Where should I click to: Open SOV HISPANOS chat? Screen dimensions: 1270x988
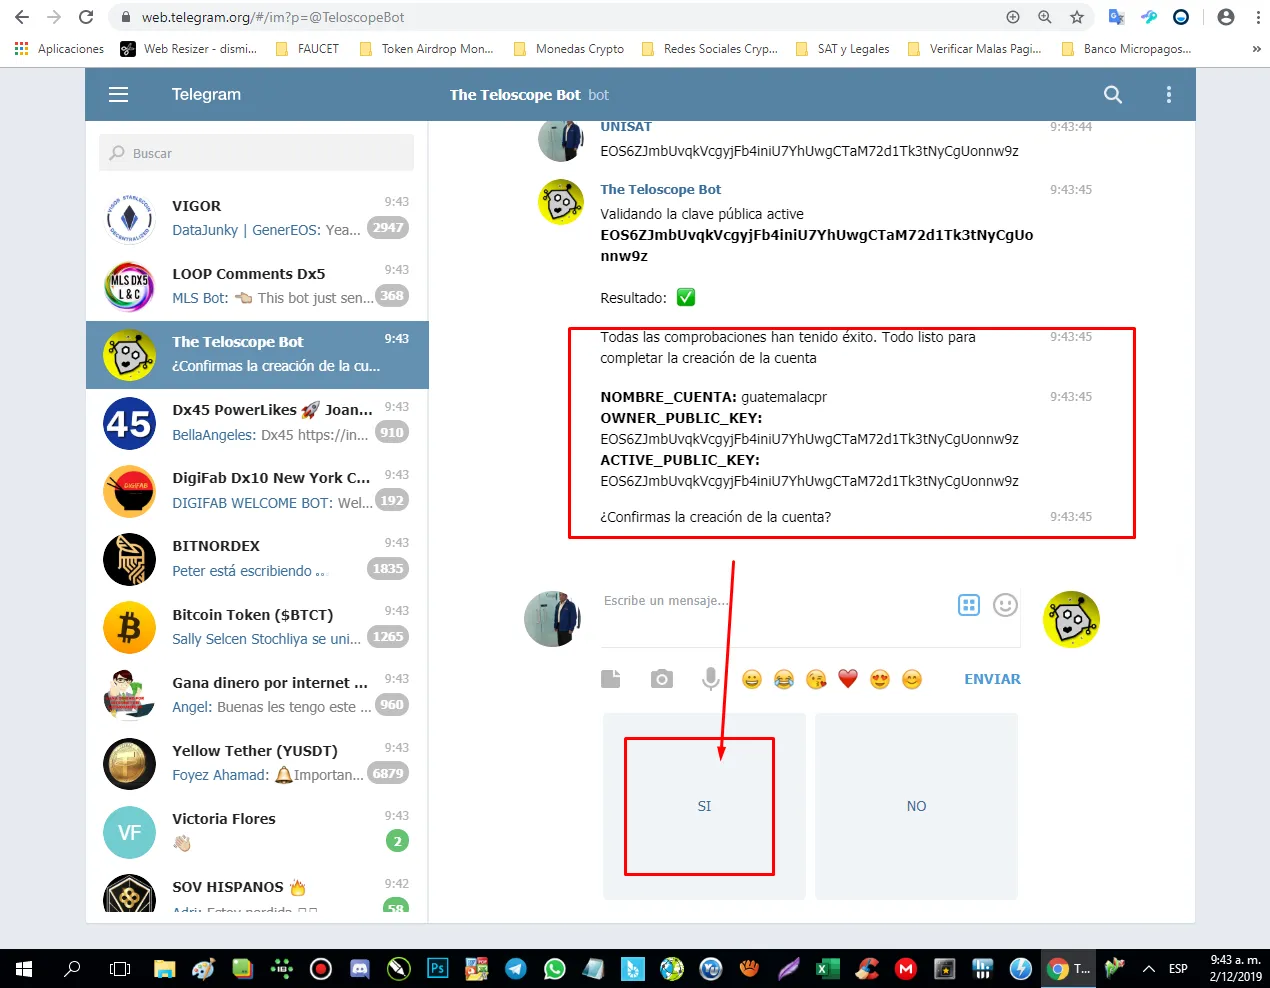(x=257, y=890)
